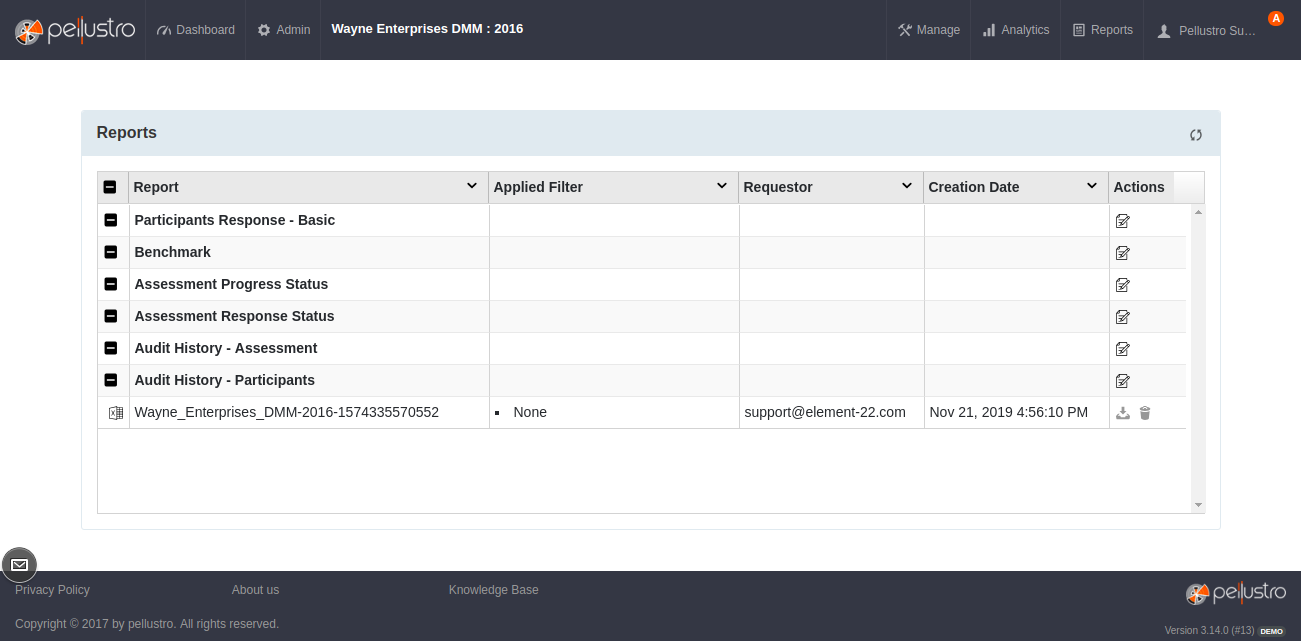Image resolution: width=1301 pixels, height=641 pixels.
Task: Click the Pellustro logo in header
Action: (74, 31)
